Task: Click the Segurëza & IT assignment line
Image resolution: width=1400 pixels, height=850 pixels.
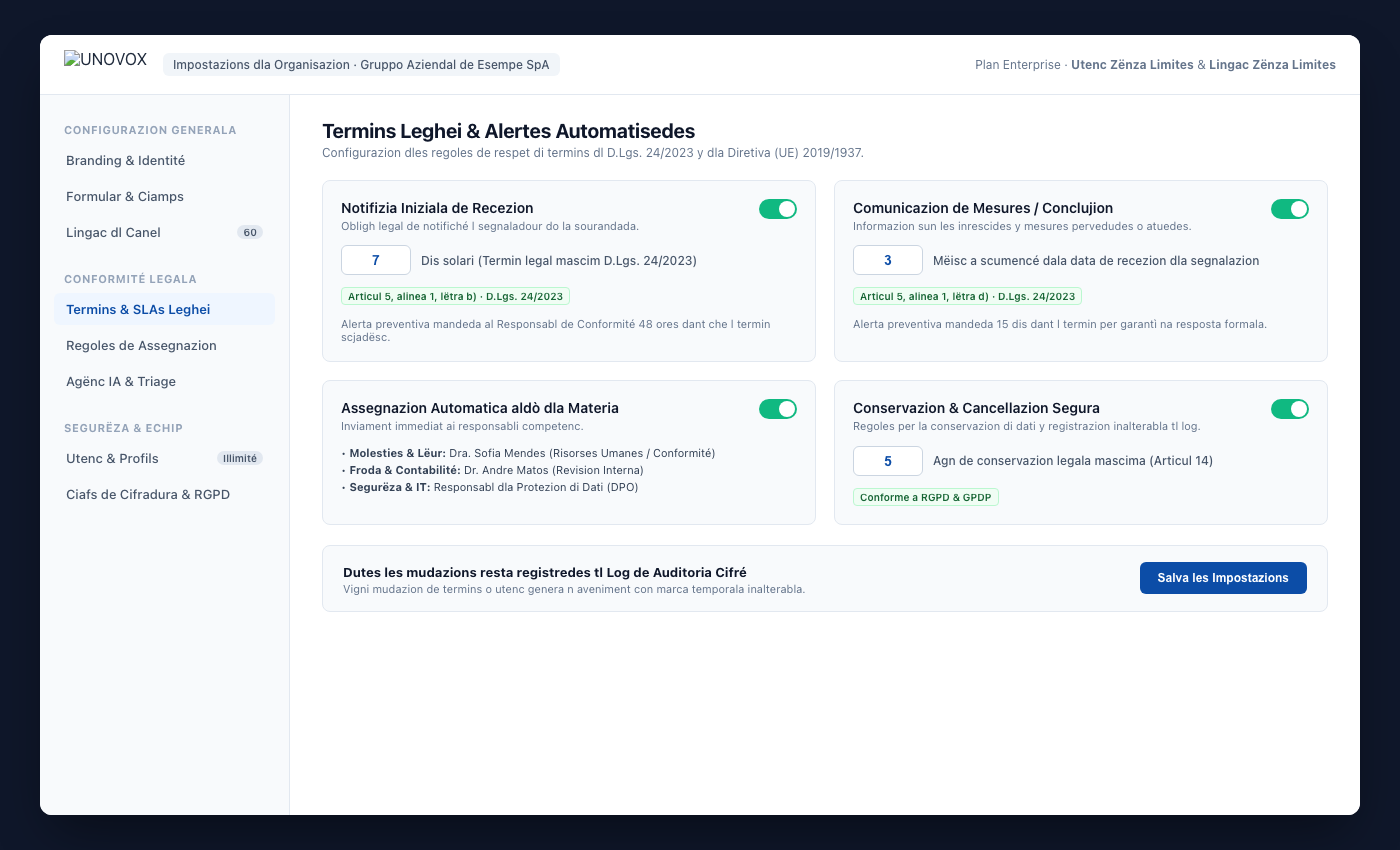Action: [x=489, y=487]
